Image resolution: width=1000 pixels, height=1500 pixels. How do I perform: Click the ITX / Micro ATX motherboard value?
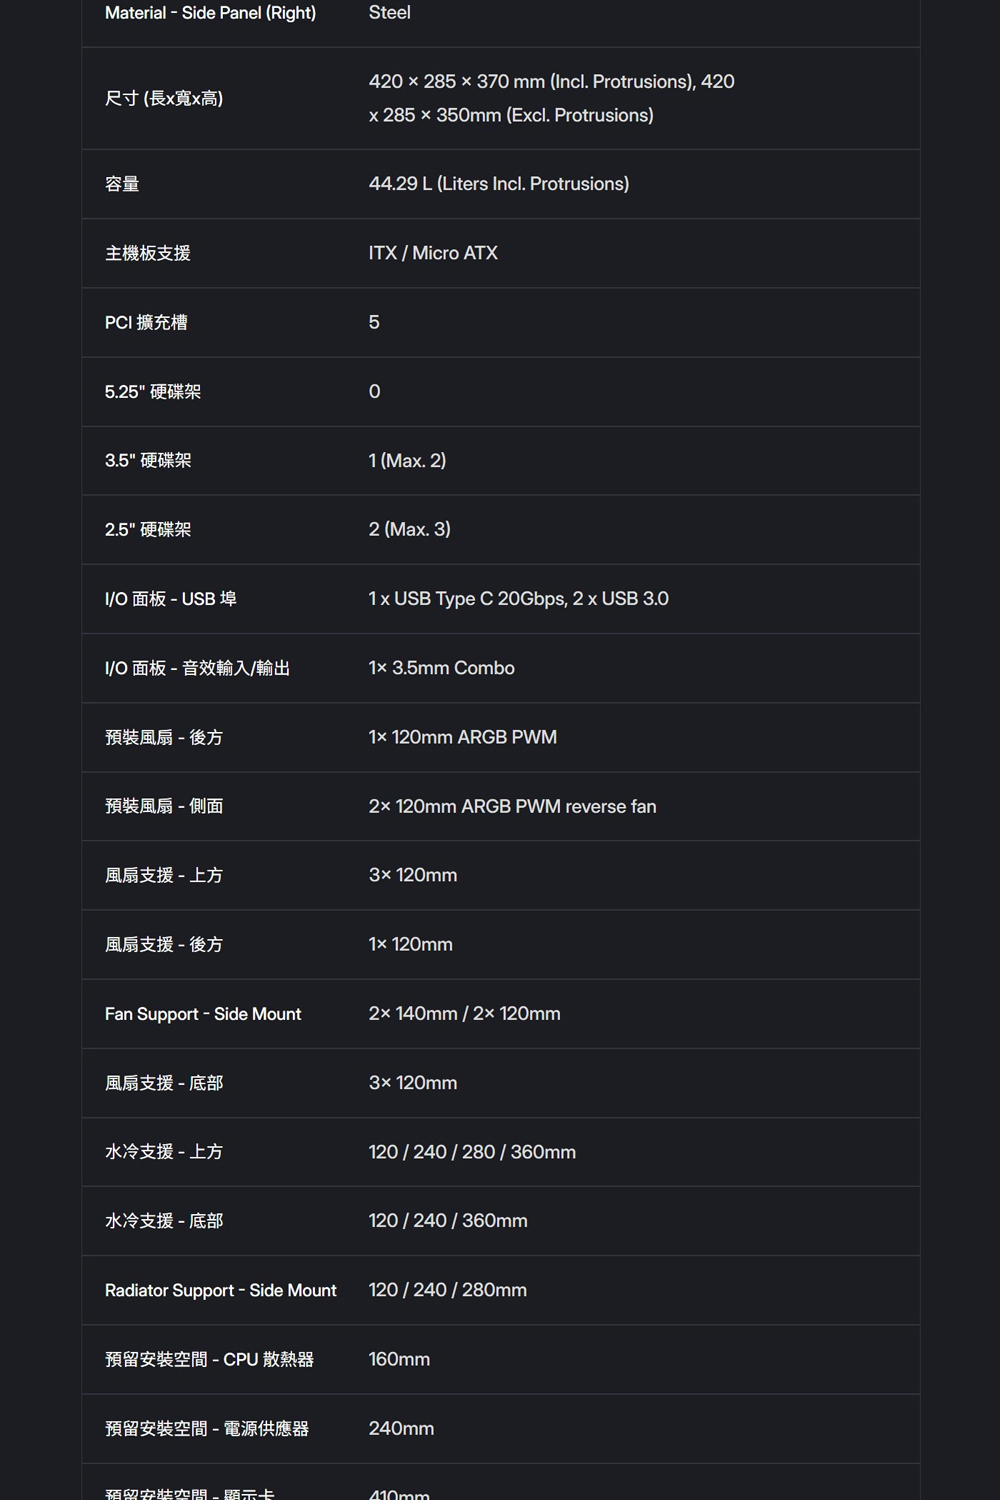pos(432,253)
